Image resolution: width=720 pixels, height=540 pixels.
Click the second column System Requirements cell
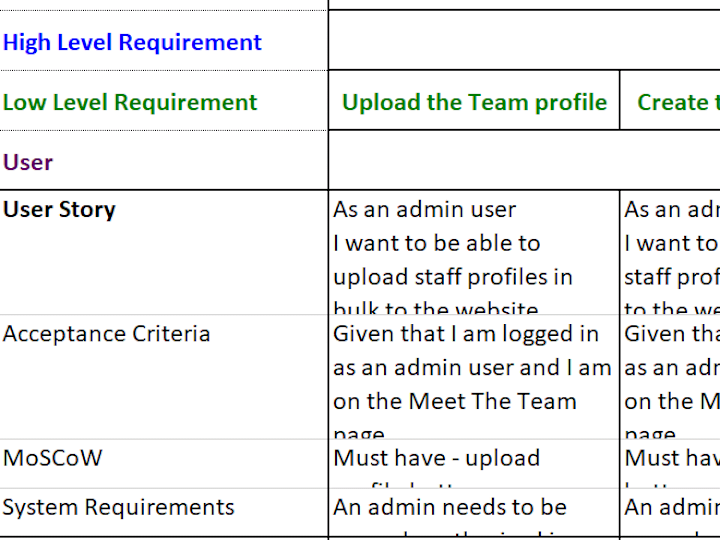670,512
